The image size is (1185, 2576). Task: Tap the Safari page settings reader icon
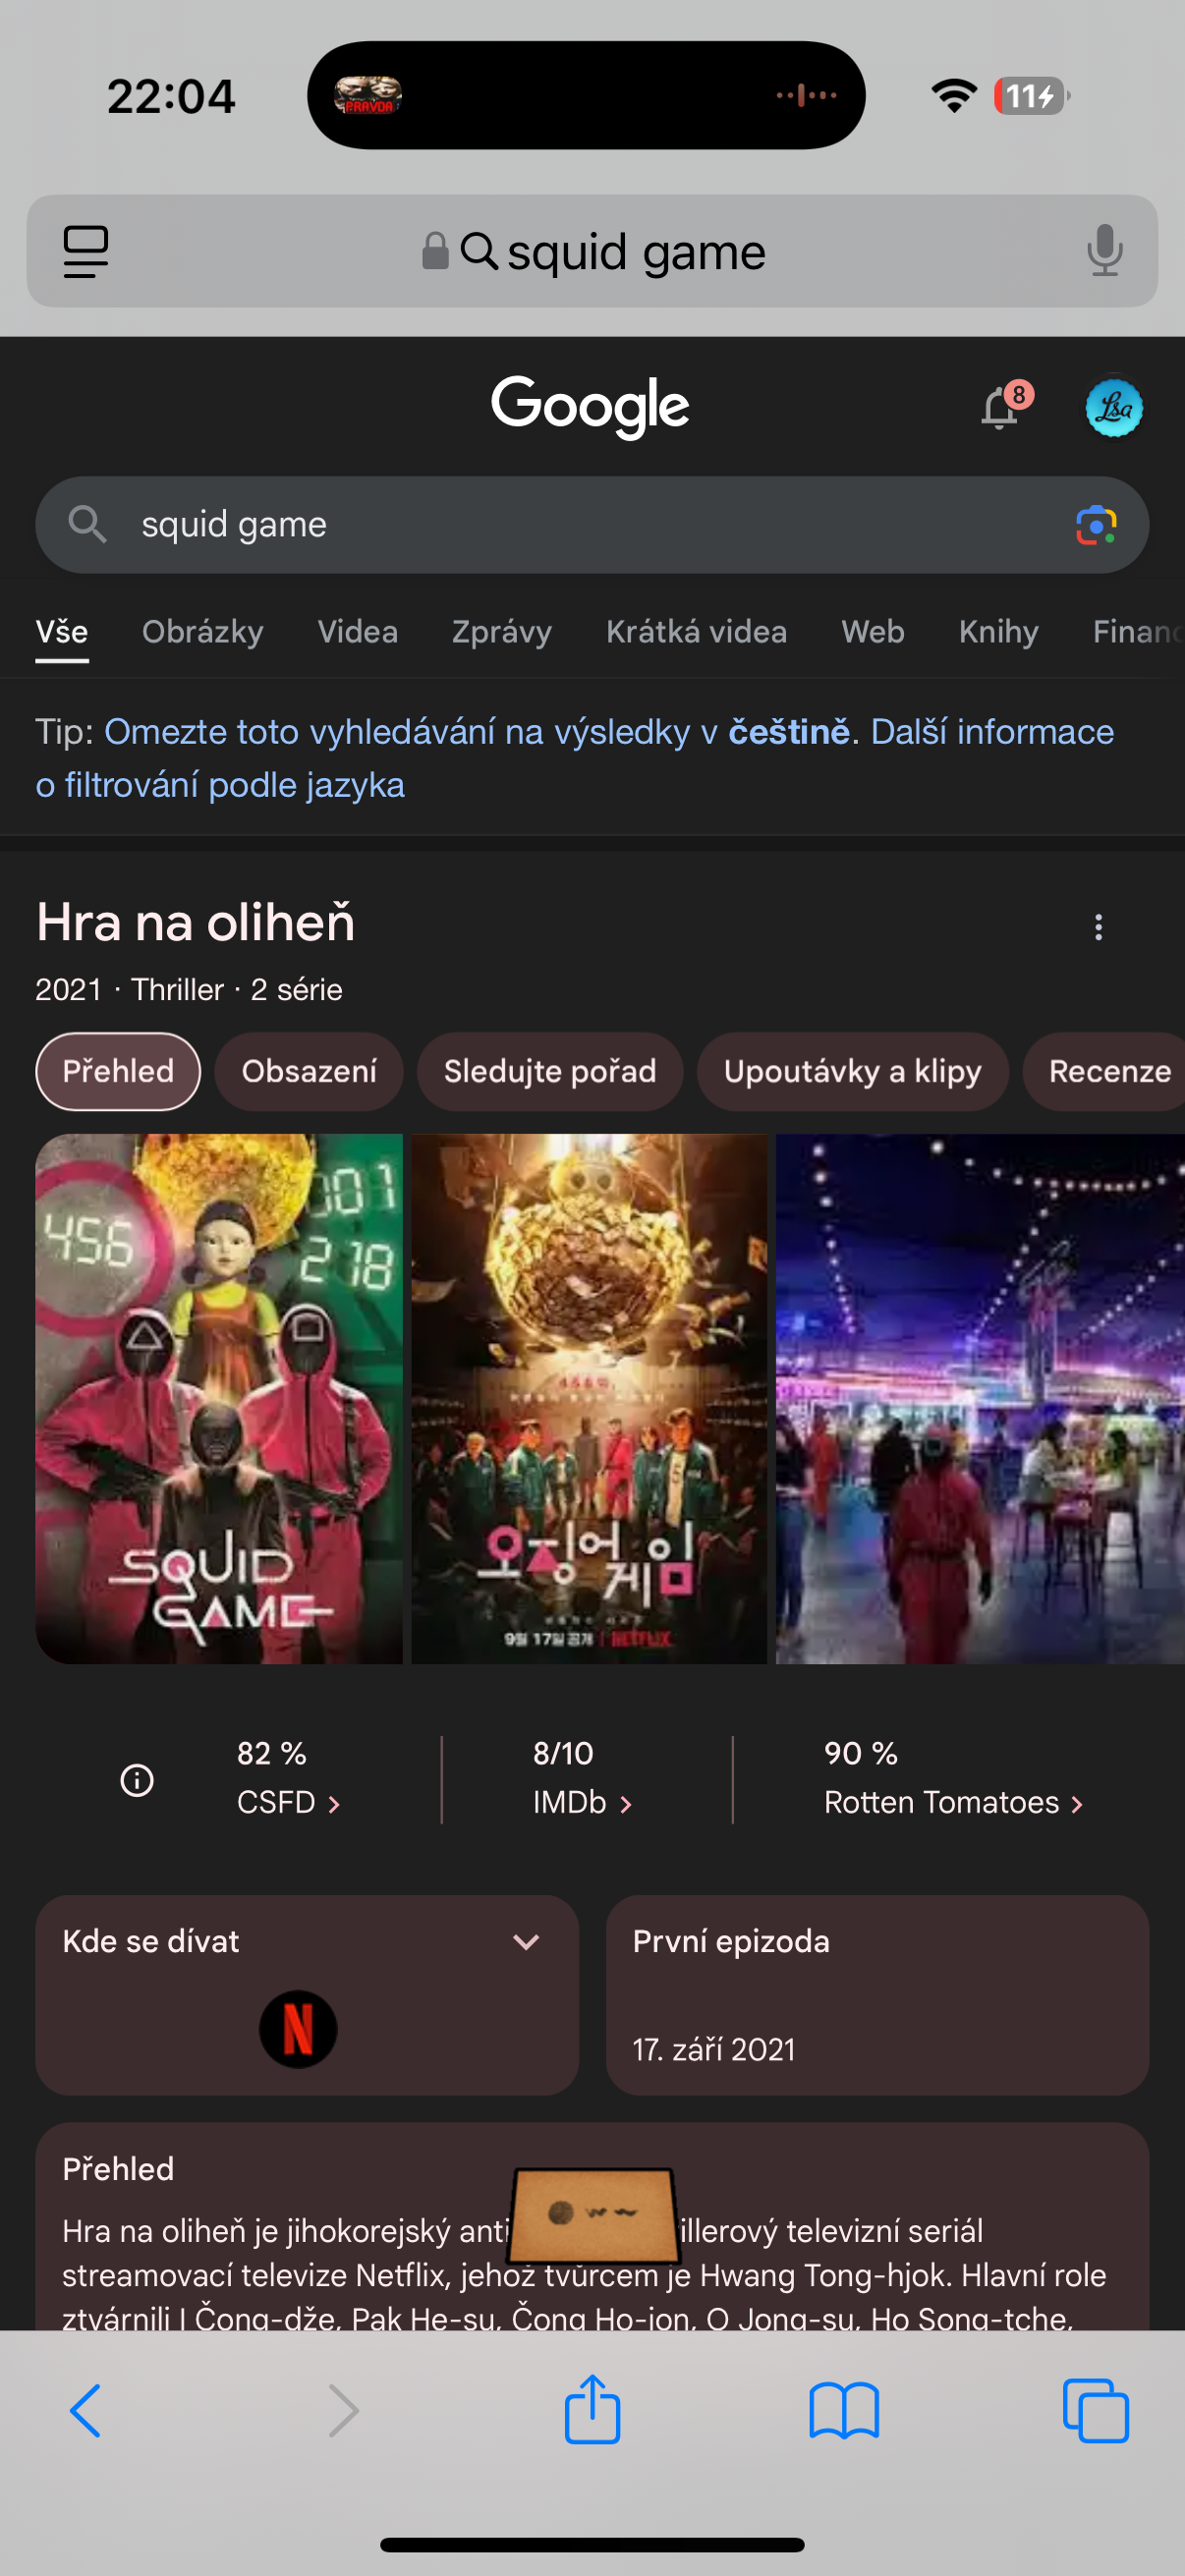tap(86, 251)
